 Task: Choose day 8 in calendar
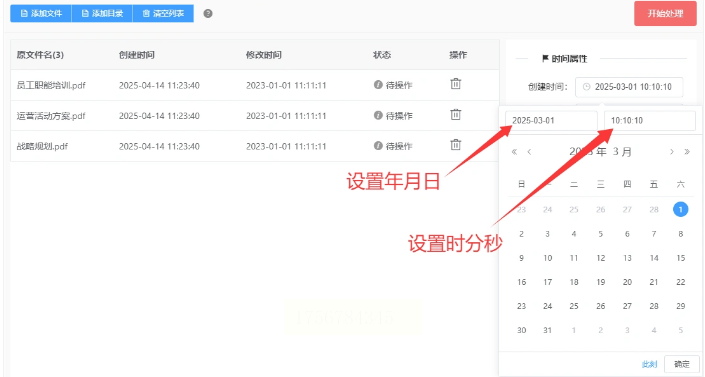680,234
